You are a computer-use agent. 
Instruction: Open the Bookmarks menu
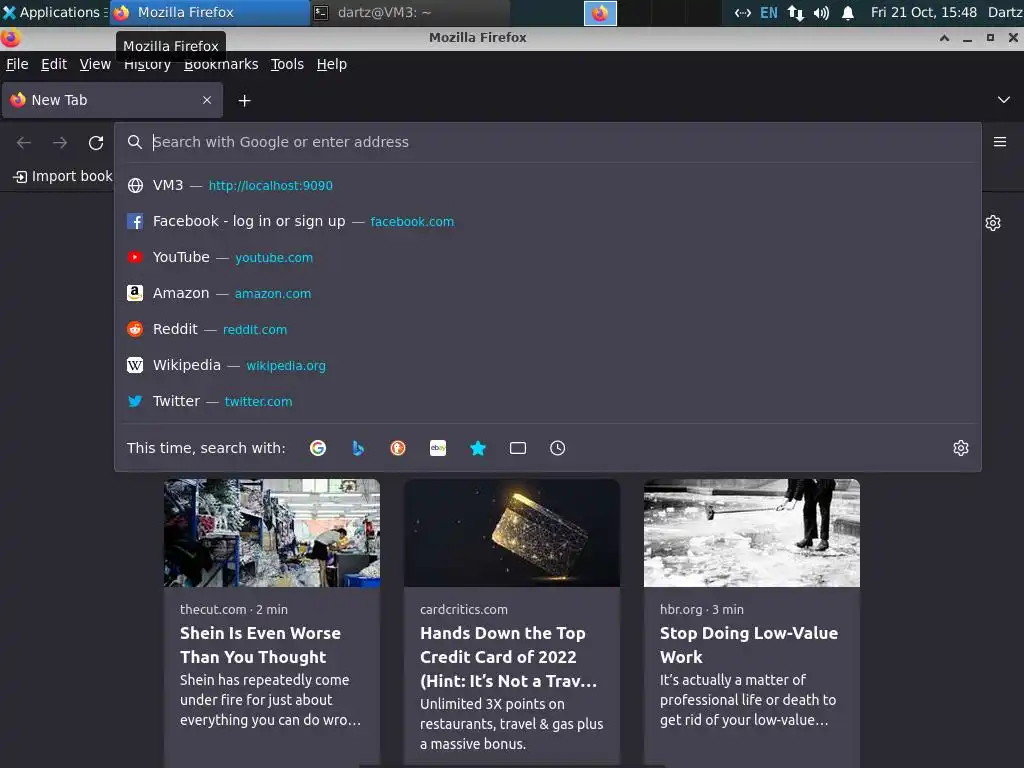221,64
